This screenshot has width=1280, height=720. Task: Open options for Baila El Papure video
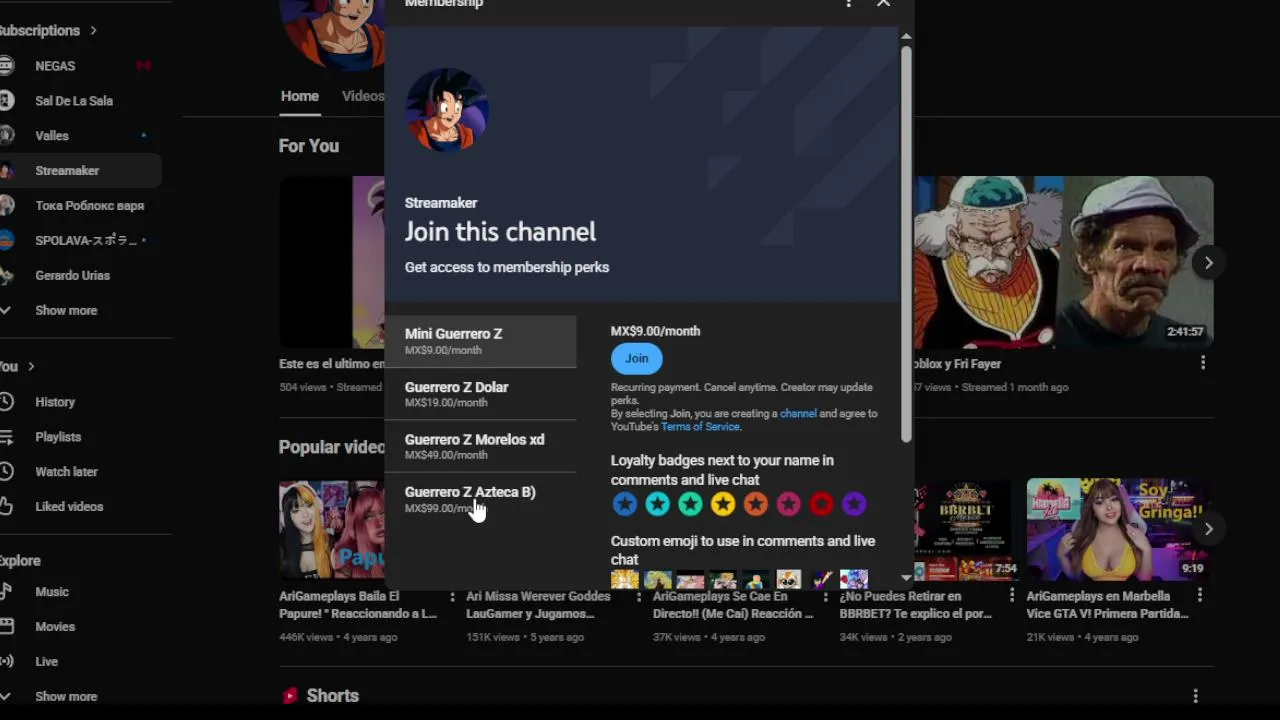click(x=453, y=595)
